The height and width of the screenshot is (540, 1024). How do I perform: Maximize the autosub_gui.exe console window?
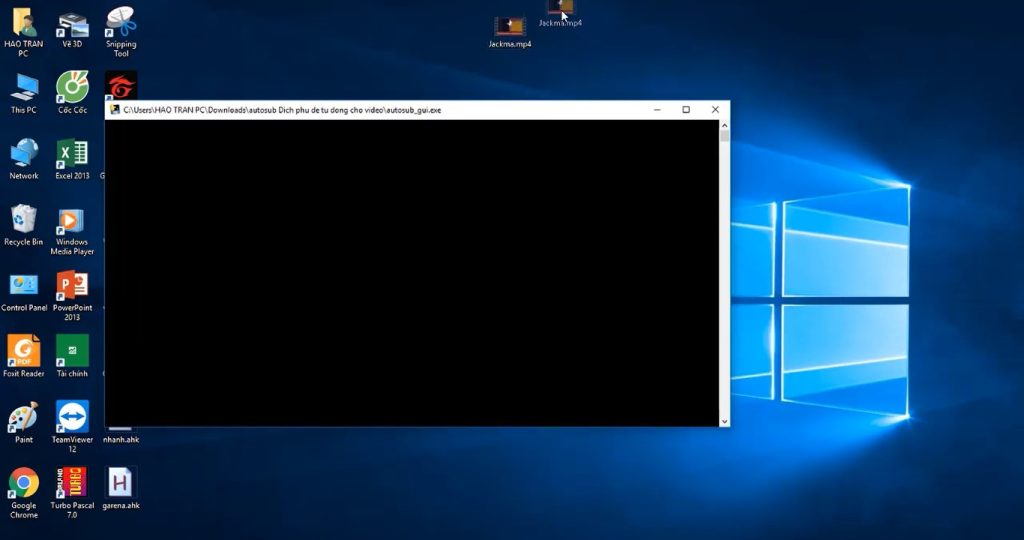[x=686, y=110]
